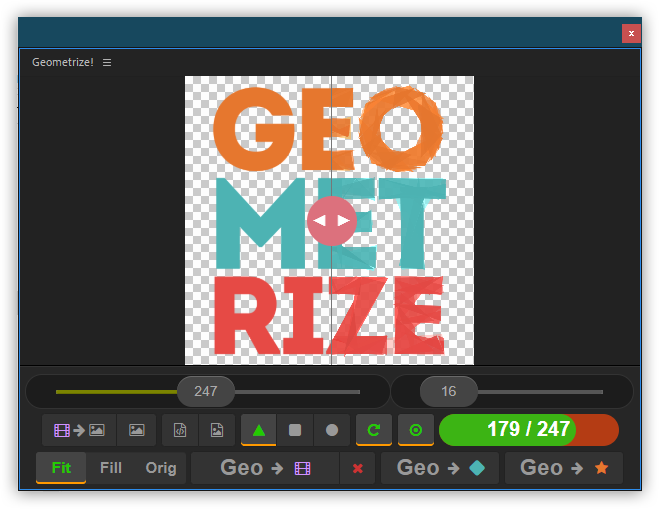This screenshot has height=509, width=659.
Task: Click the image file export icon
Action: pyautogui.click(x=217, y=430)
